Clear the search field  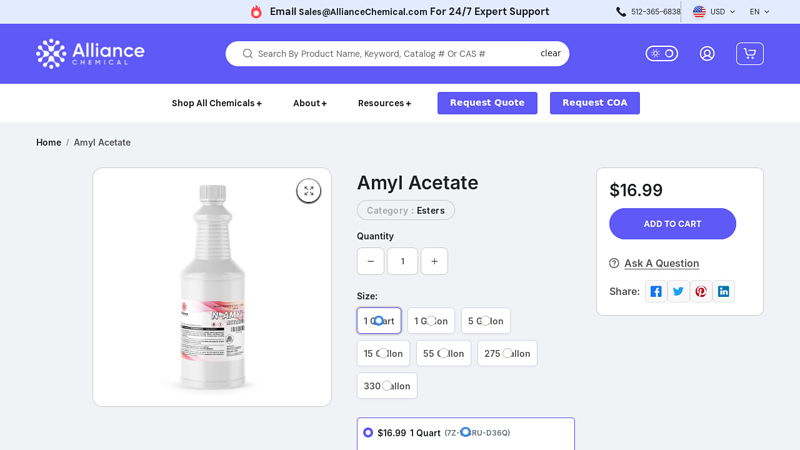(x=551, y=53)
